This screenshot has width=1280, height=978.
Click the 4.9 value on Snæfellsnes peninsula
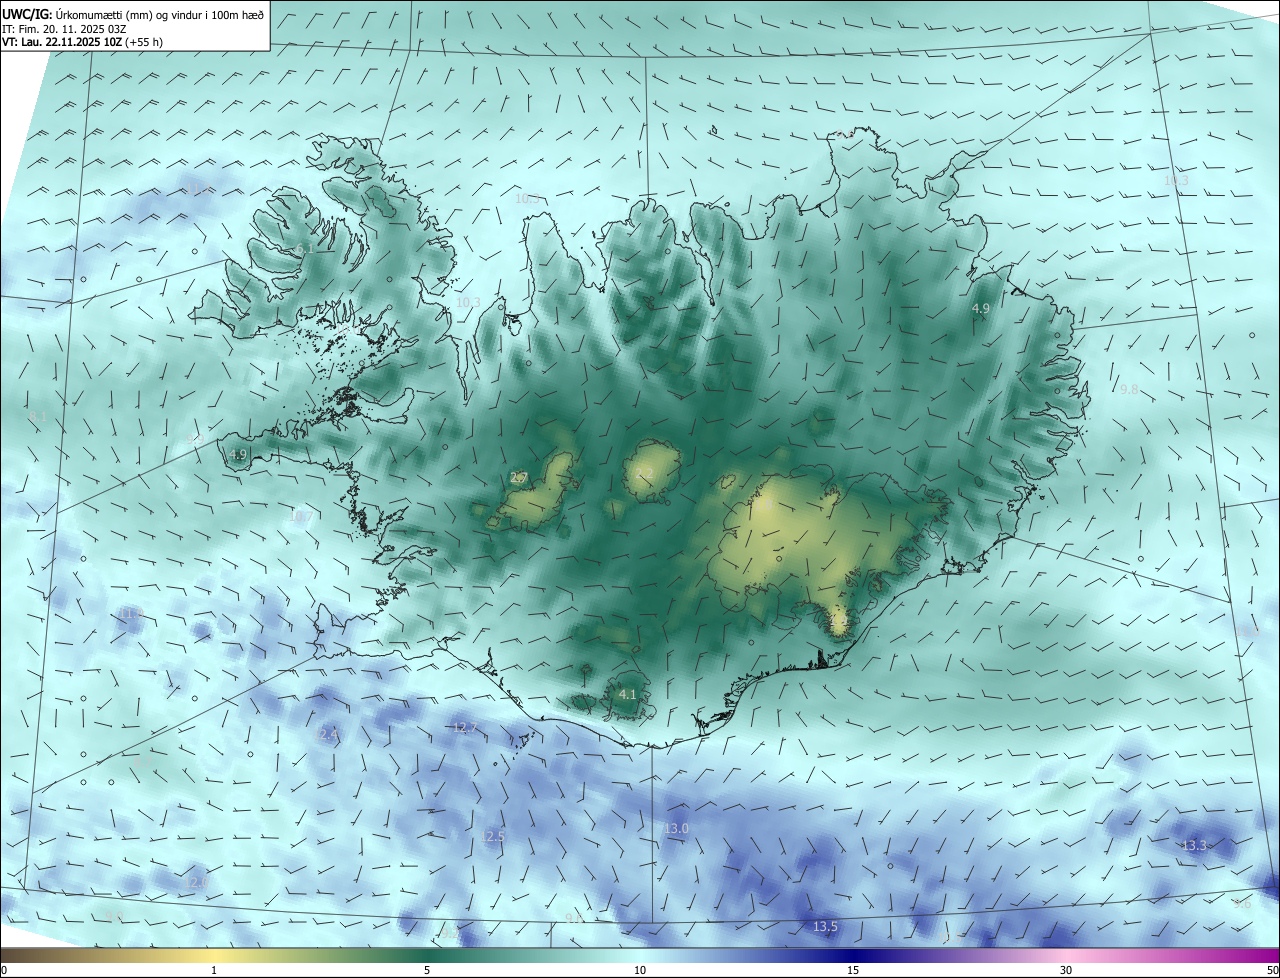(238, 455)
